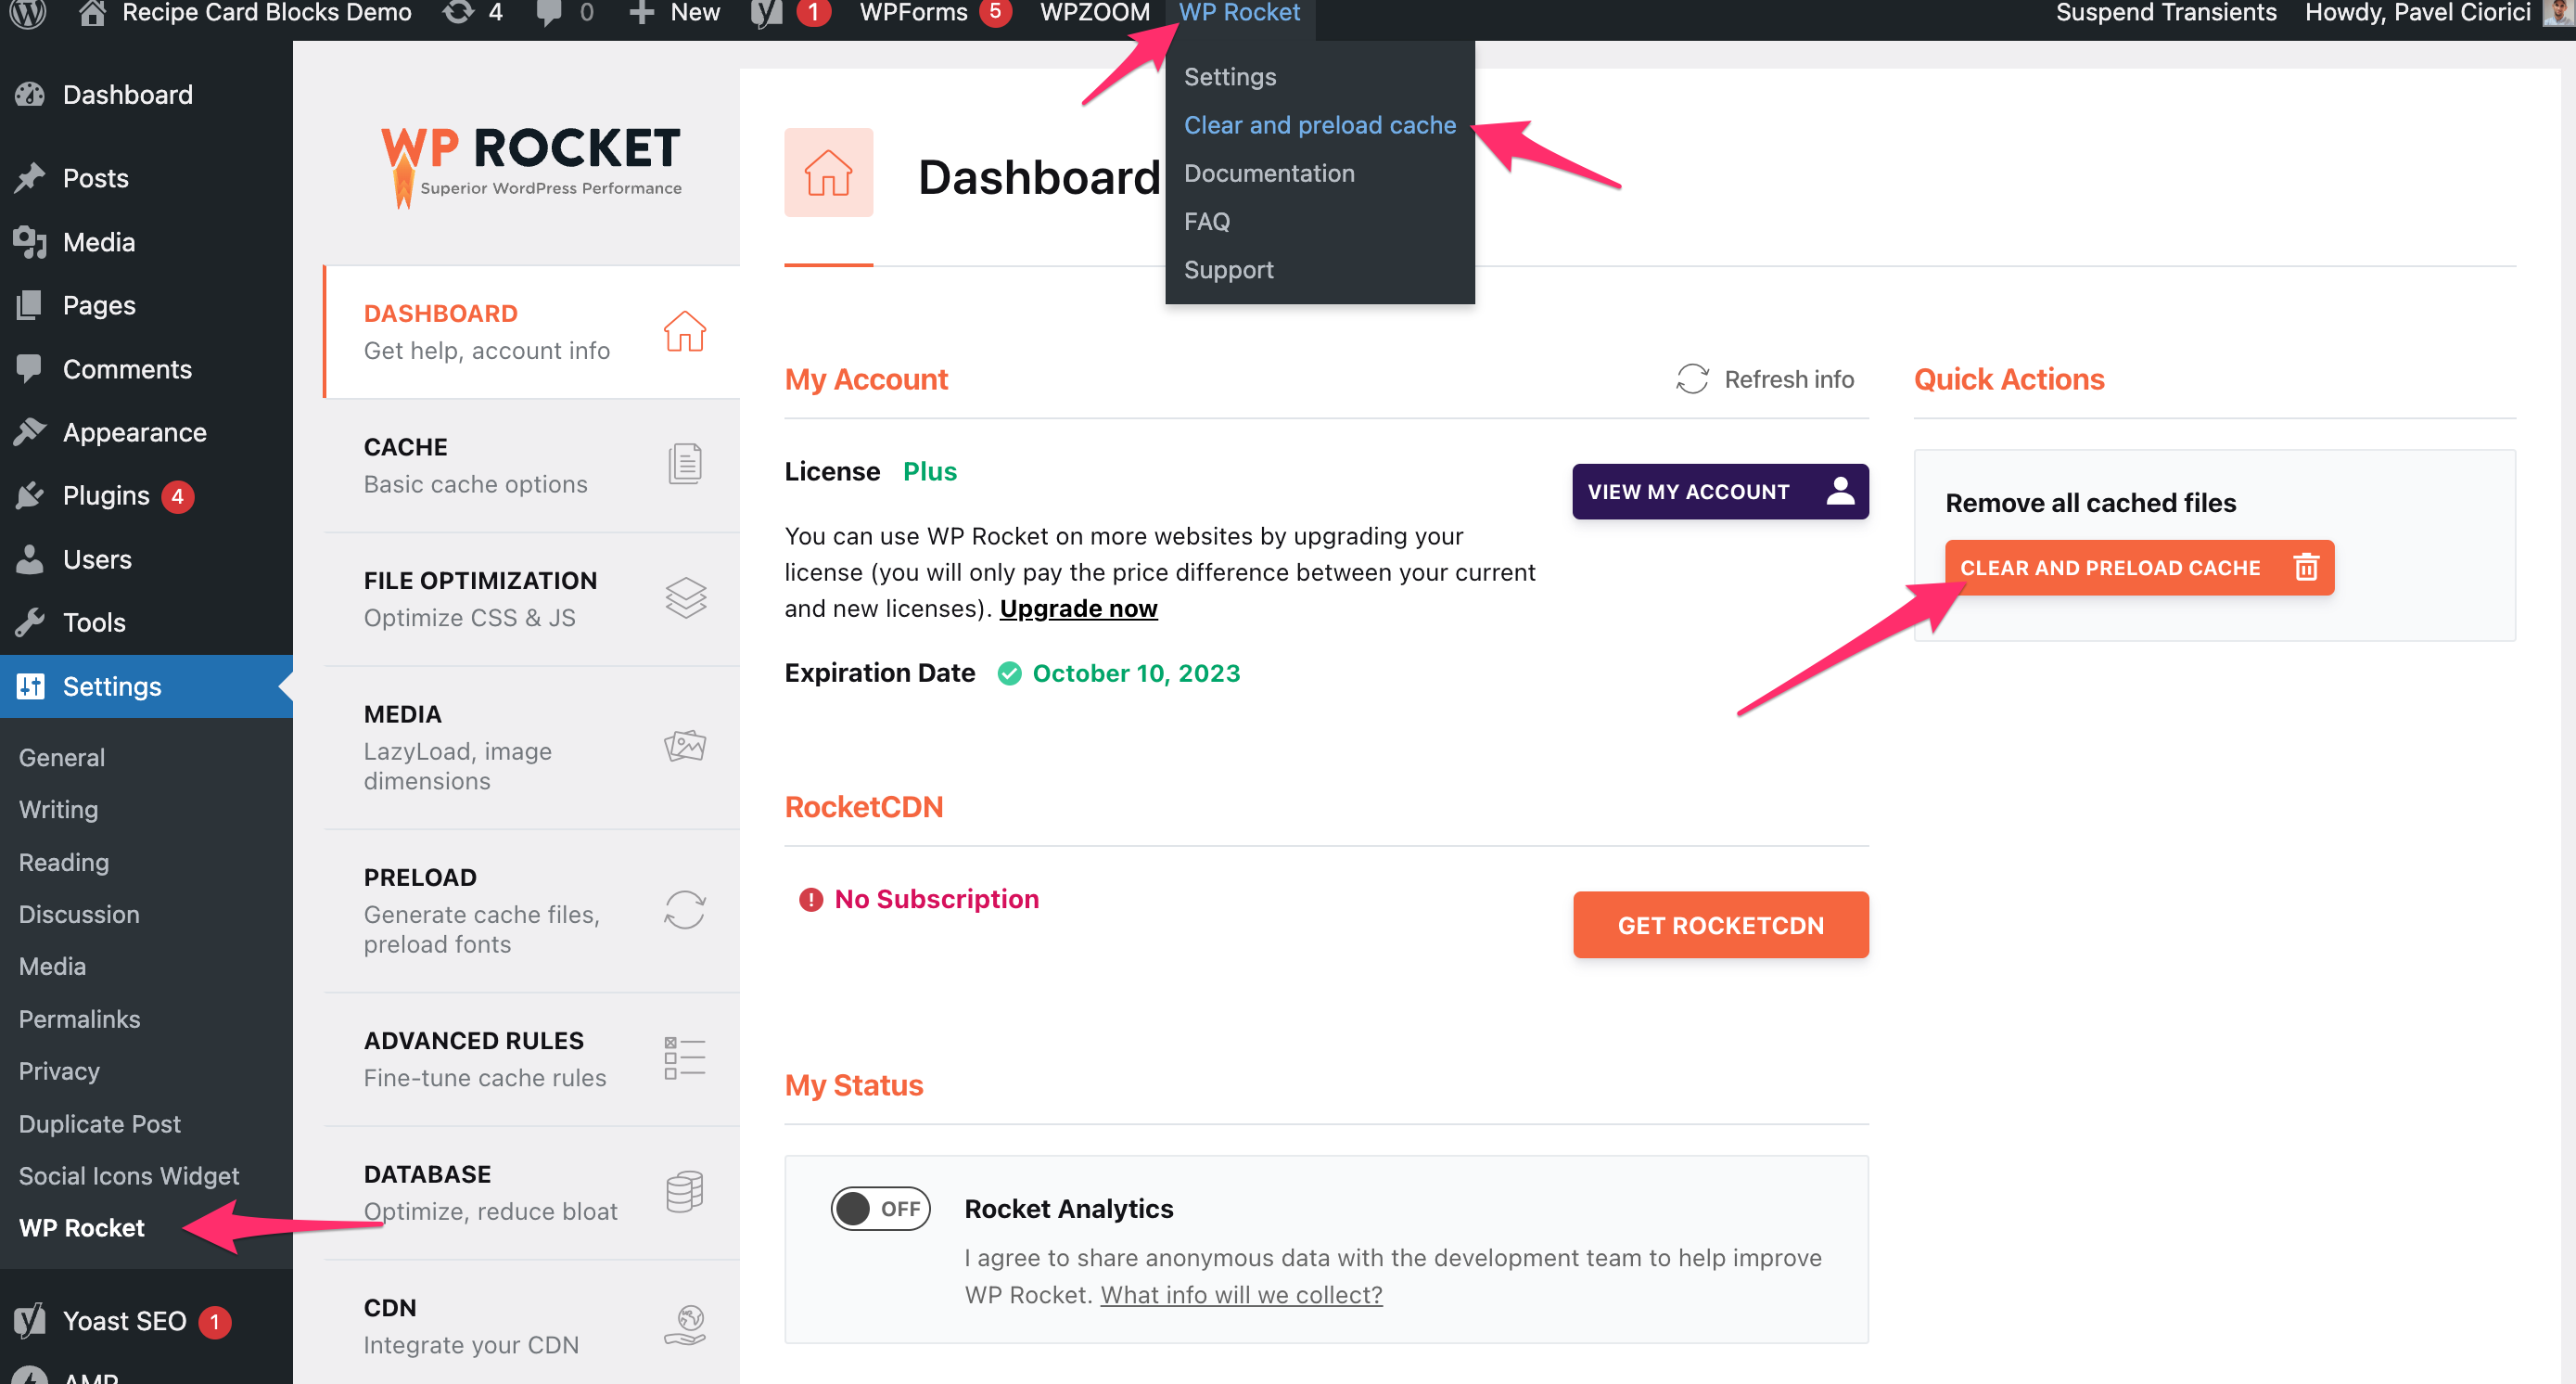Click the Pages icon in sidebar
The image size is (2576, 1384).
tap(30, 305)
